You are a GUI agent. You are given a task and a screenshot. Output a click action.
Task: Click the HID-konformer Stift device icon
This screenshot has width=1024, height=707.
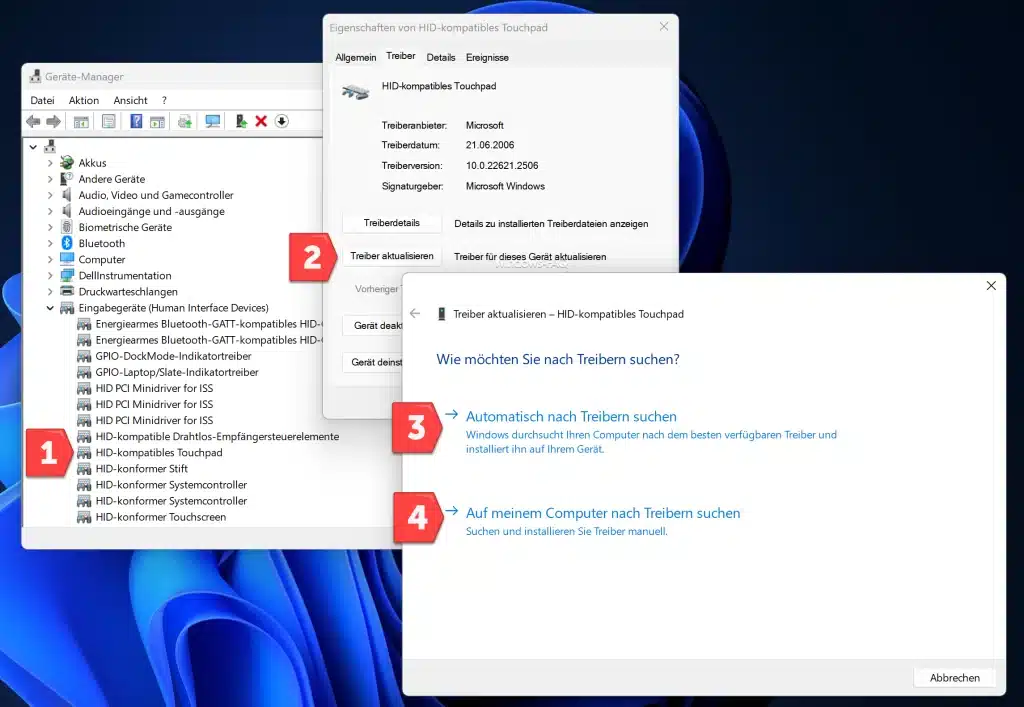coord(84,469)
